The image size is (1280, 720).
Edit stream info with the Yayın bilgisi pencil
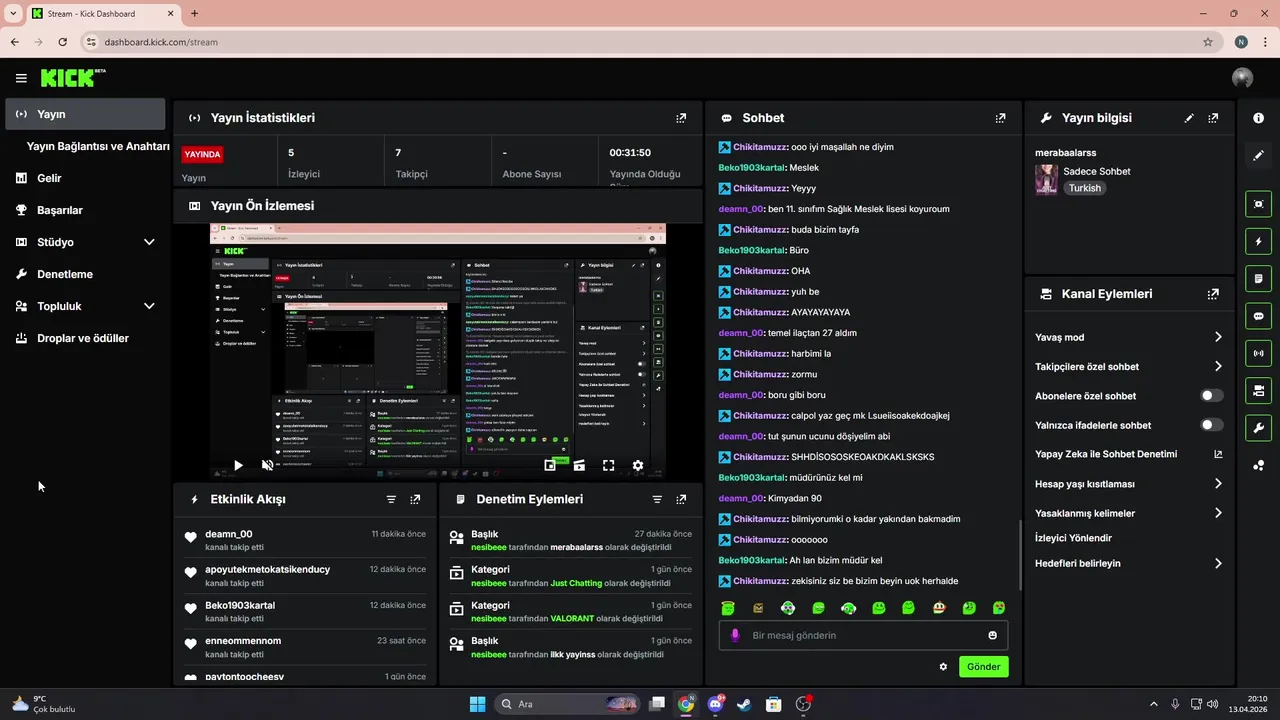(x=1189, y=118)
